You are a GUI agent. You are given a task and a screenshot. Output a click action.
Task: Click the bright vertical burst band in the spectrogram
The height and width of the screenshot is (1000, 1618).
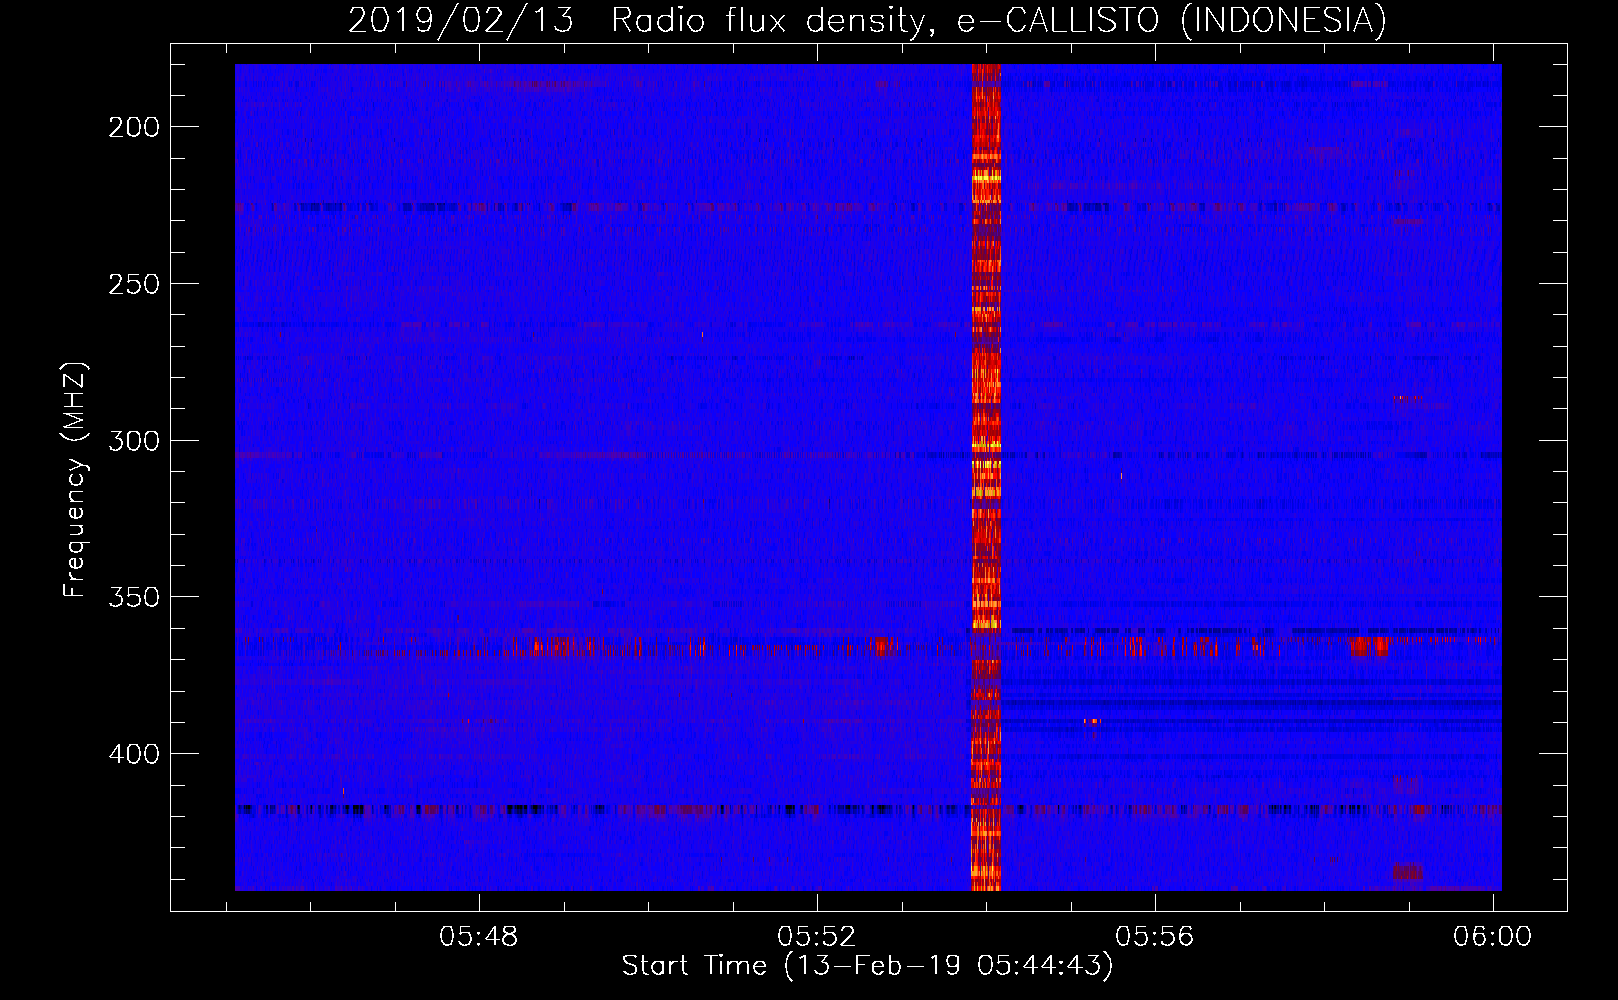[986, 477]
